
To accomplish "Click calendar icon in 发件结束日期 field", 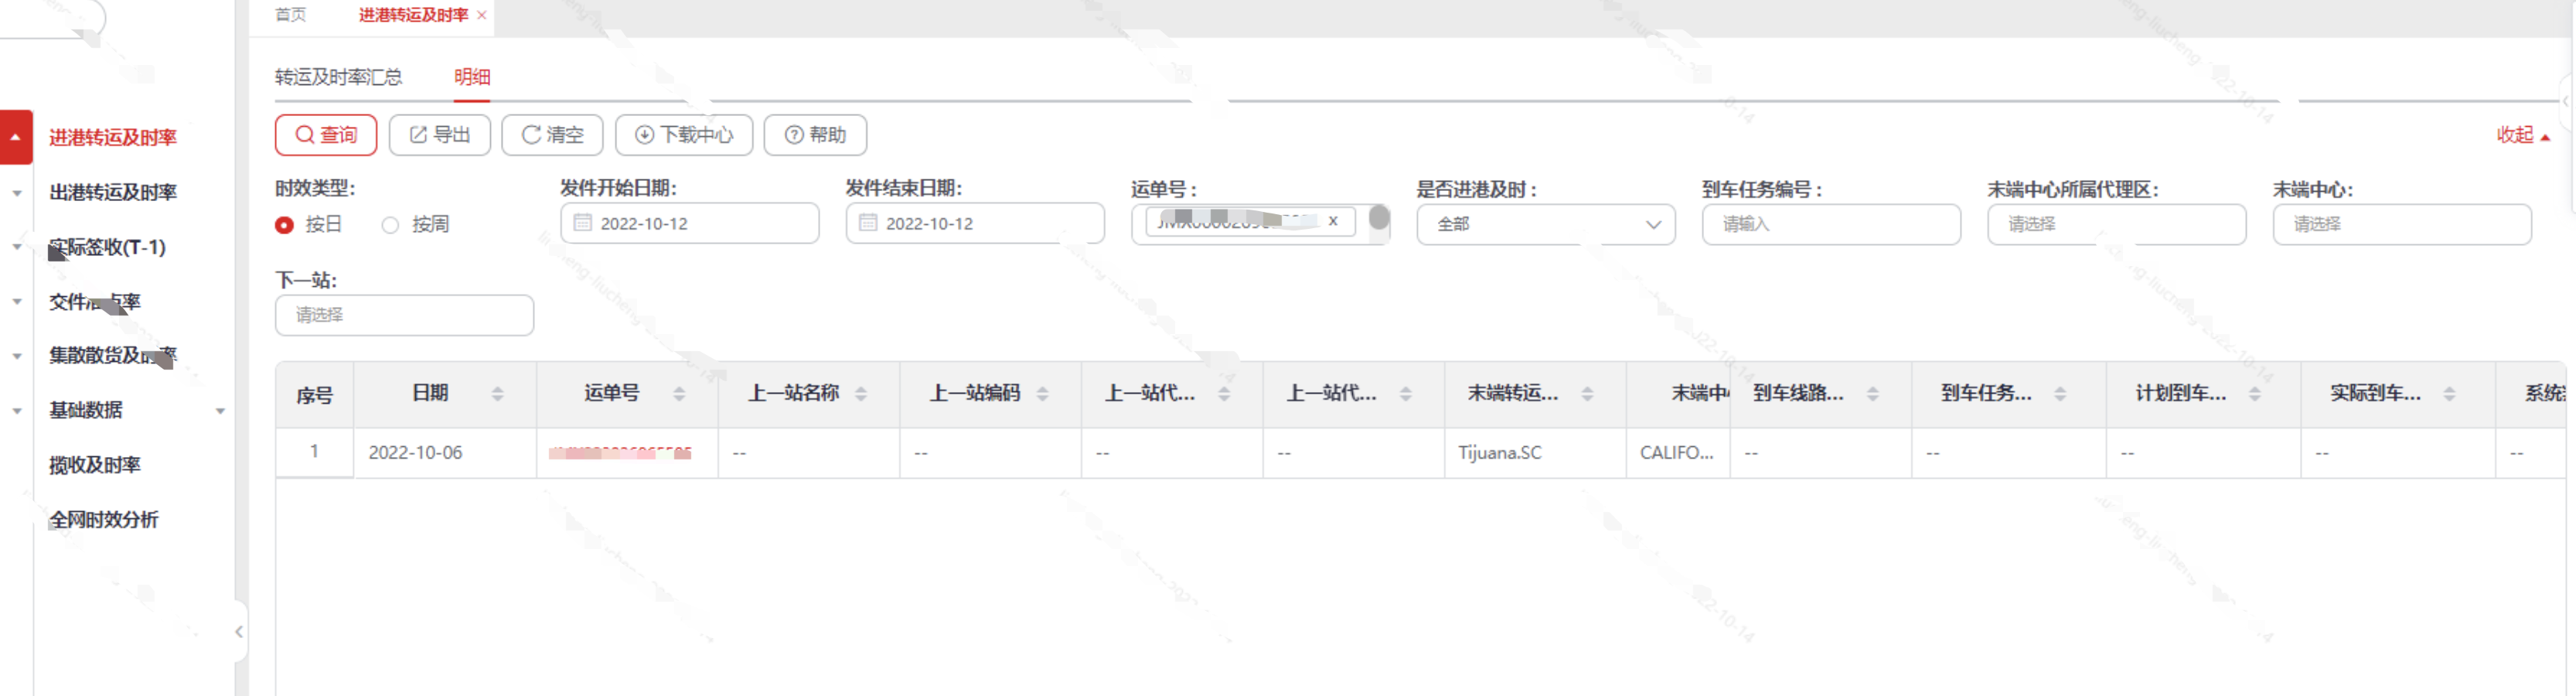I will click(868, 223).
